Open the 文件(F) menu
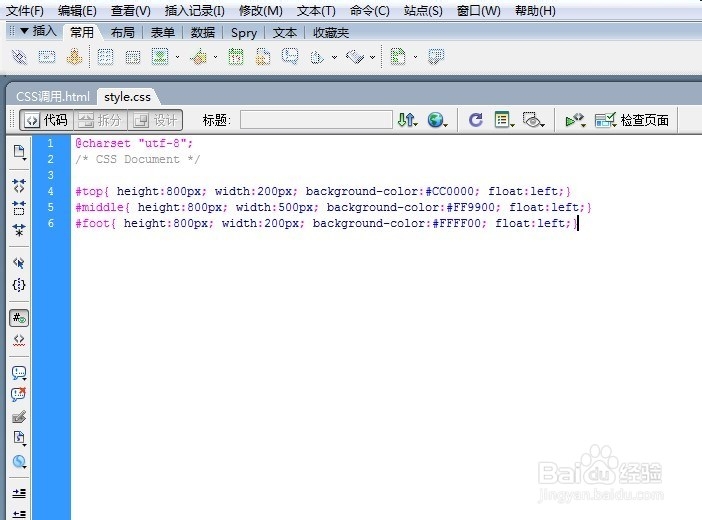Image resolution: width=702 pixels, height=520 pixels. point(25,10)
